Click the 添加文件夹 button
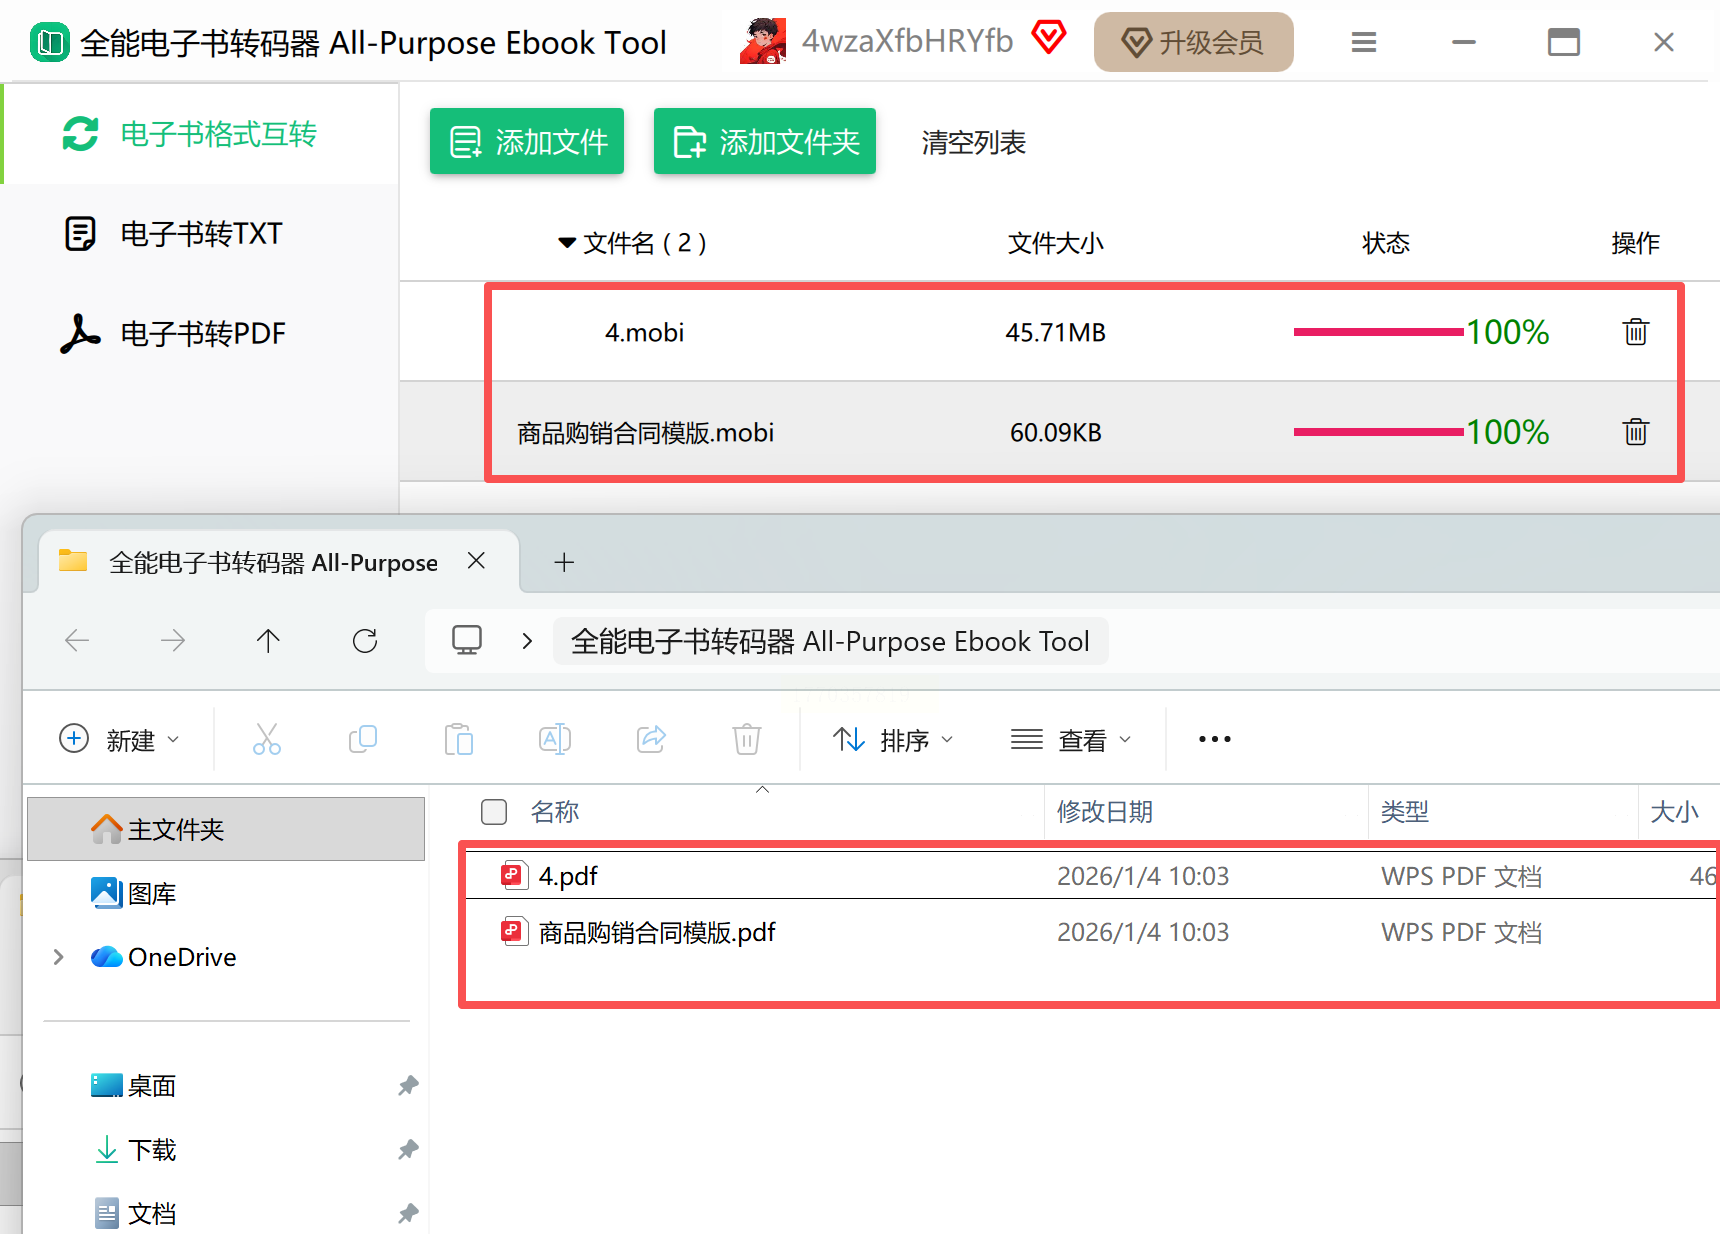Image resolution: width=1720 pixels, height=1234 pixels. [765, 141]
